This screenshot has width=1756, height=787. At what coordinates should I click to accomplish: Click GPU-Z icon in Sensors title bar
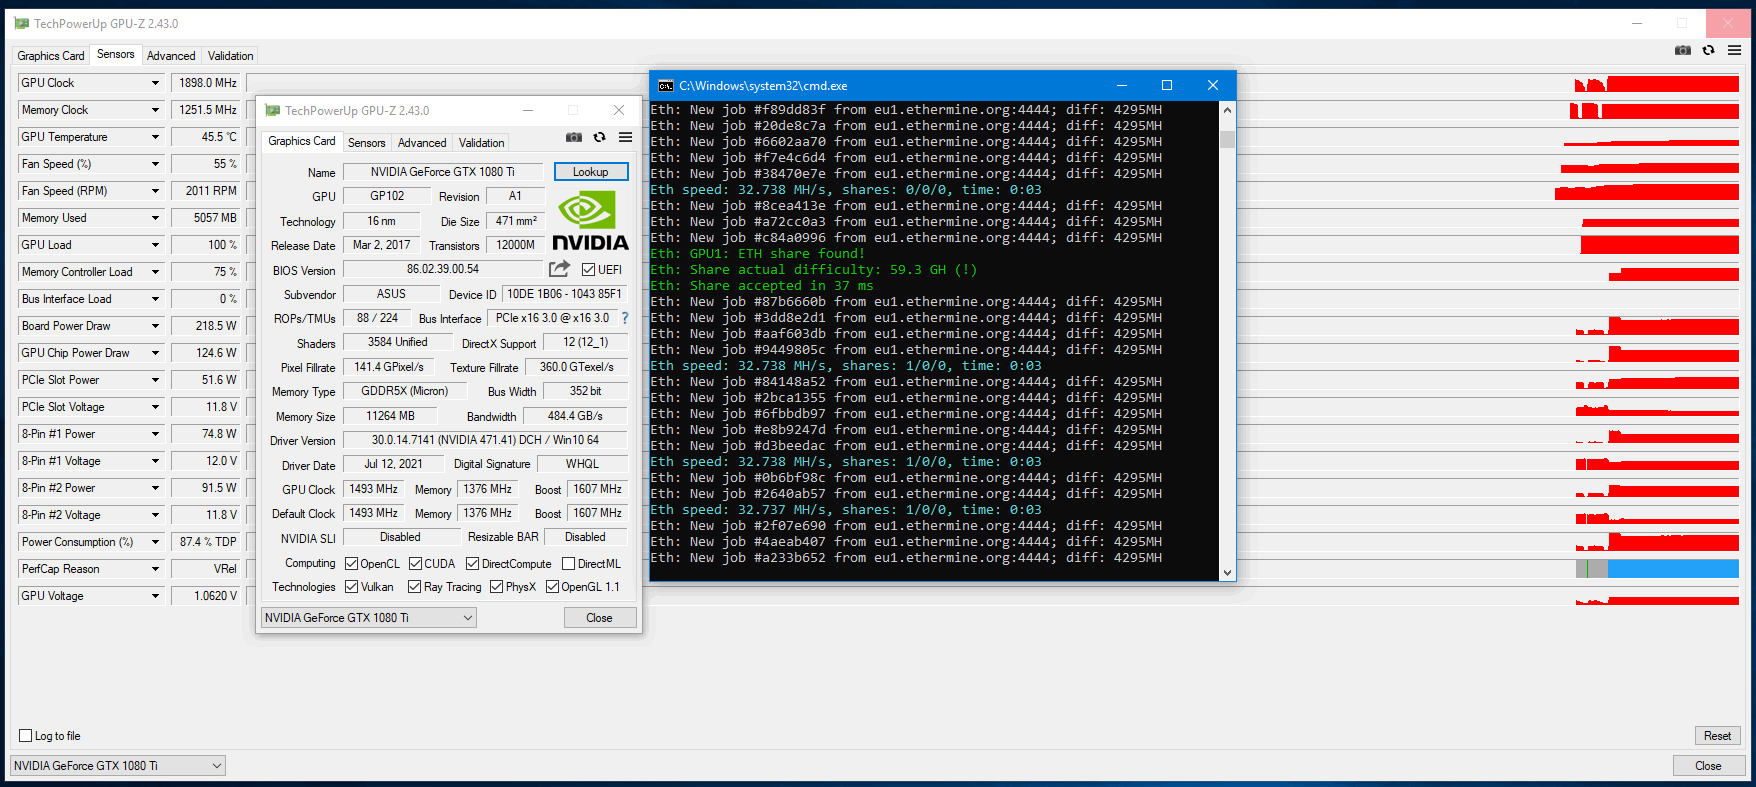click(21, 23)
